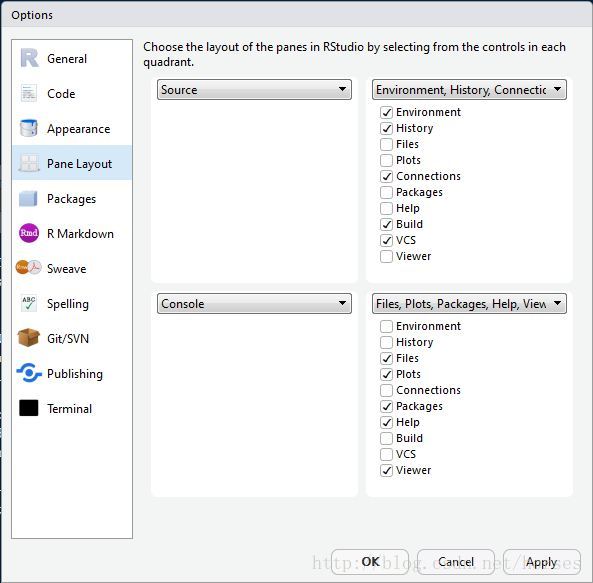Uncheck Help in bottom-right quadrant
Viewport: 593px width, 583px height.
coord(386,422)
